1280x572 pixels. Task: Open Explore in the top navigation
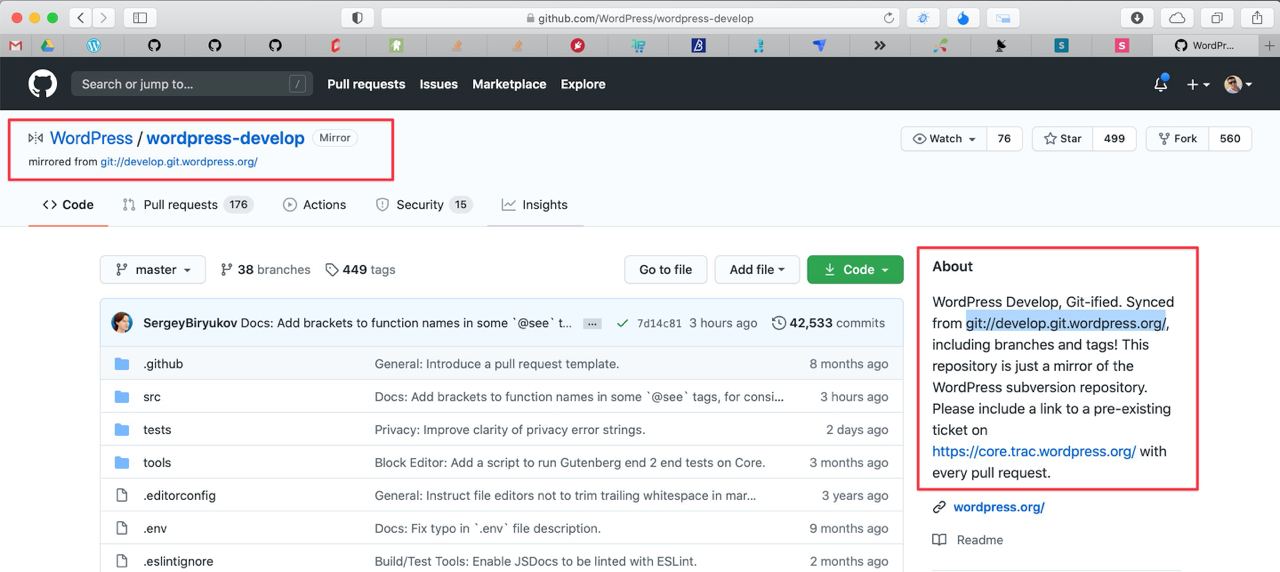click(x=583, y=84)
